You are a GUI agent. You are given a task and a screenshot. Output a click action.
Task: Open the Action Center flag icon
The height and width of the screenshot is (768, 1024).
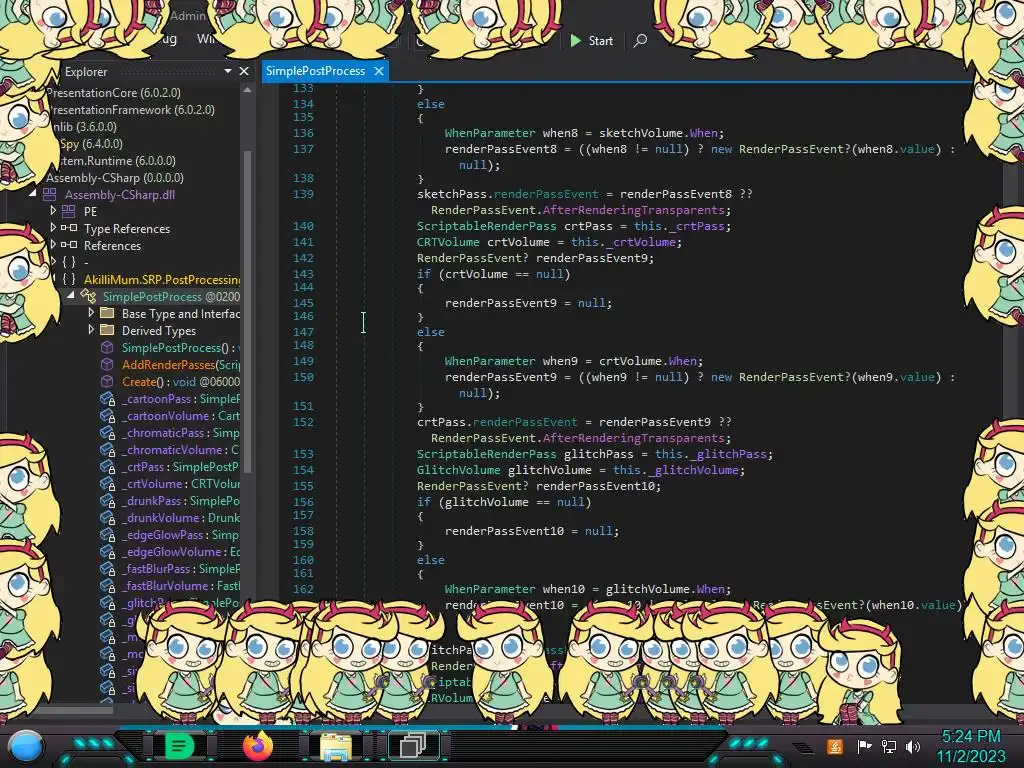[864, 746]
